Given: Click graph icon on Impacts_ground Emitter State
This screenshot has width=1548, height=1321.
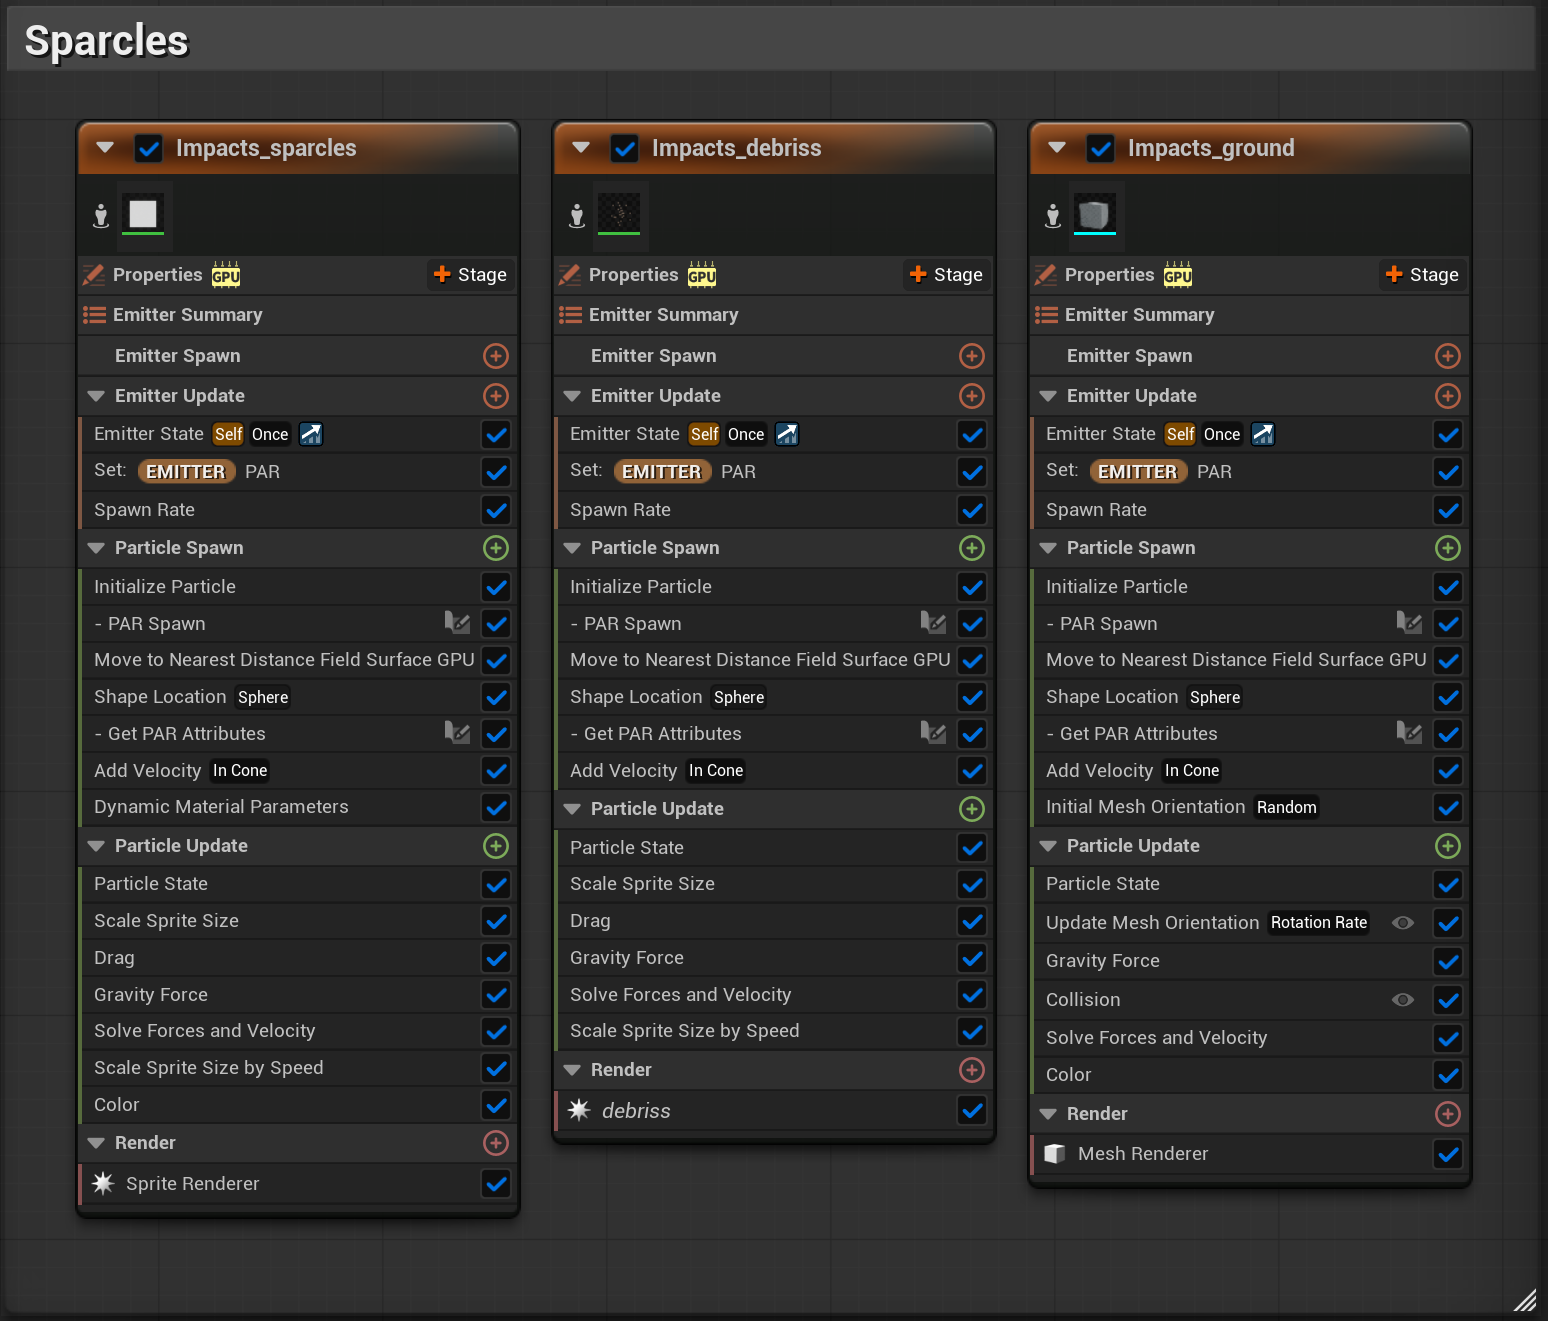Looking at the screenshot, I should (x=1263, y=434).
